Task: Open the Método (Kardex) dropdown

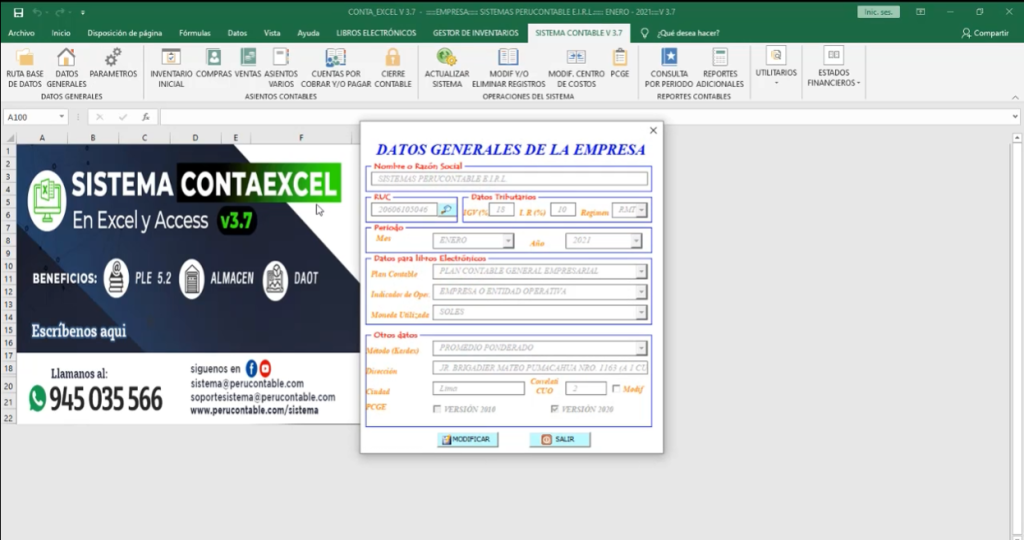Action: (641, 348)
